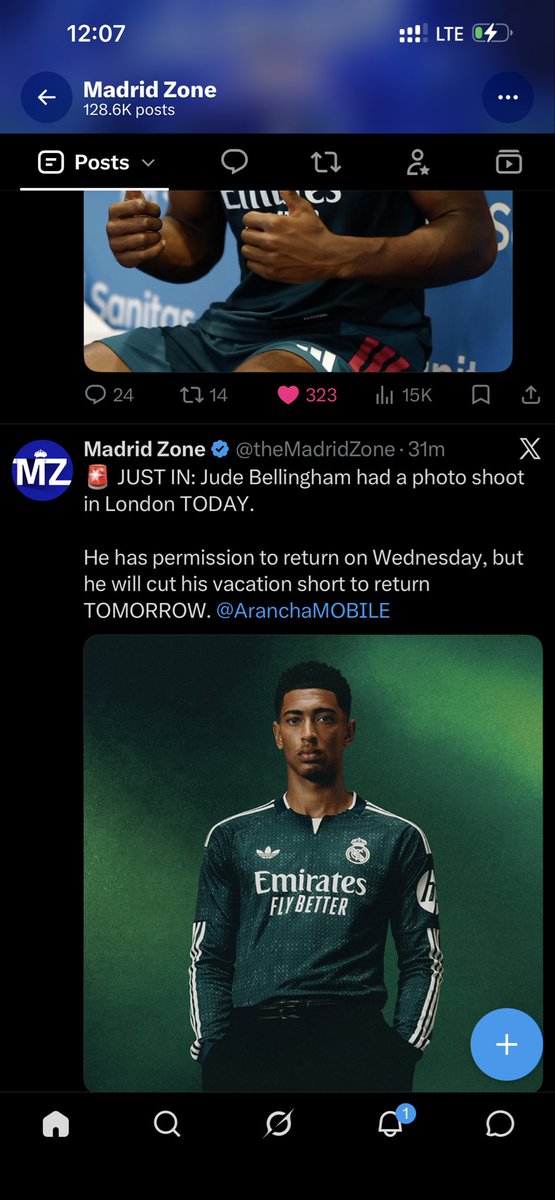Open notifications with the bell icon

(391, 1123)
